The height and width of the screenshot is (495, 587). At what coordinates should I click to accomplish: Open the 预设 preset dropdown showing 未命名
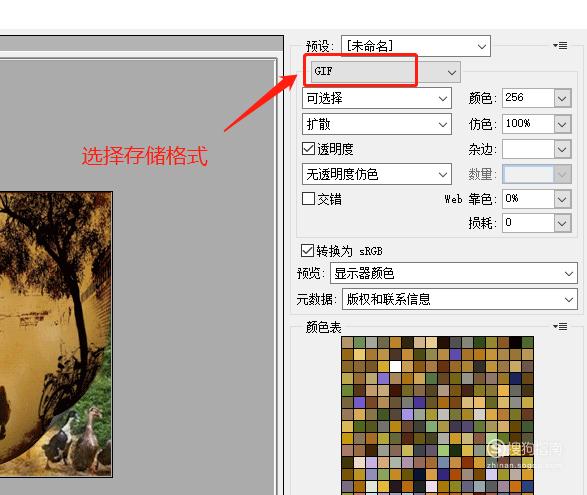click(416, 46)
